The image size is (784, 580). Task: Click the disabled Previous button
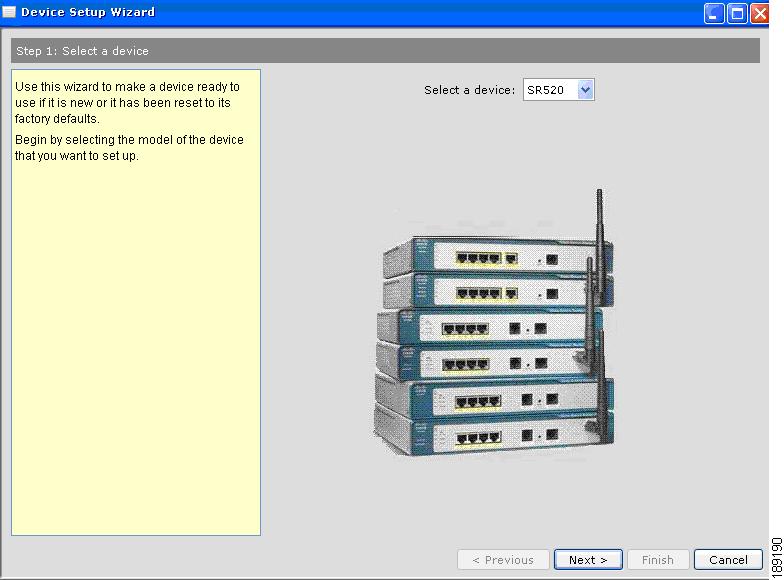pos(503,560)
